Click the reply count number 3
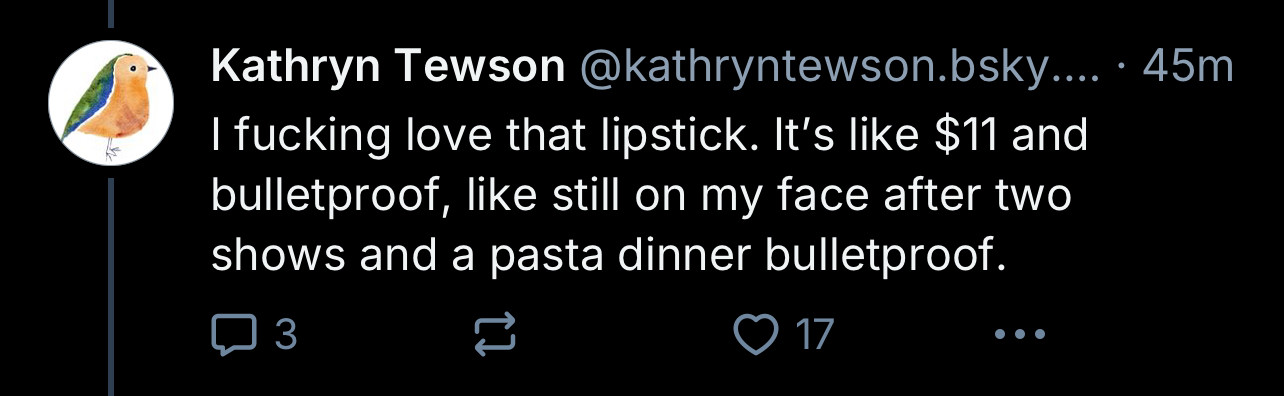The width and height of the screenshot is (1284, 396). click(285, 335)
